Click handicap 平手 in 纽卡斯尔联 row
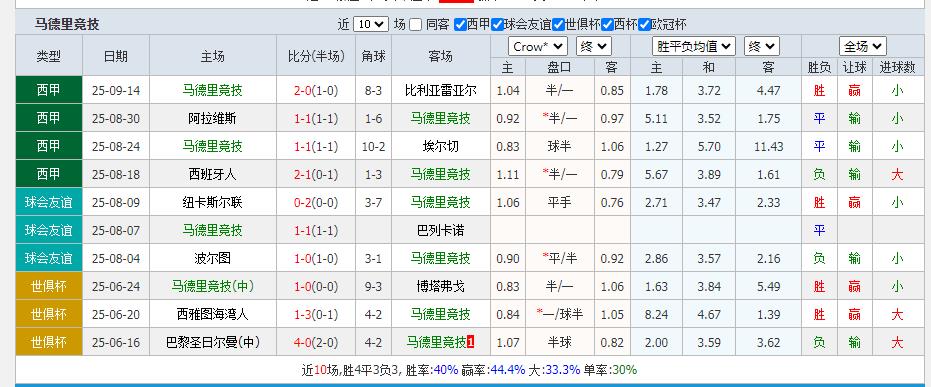The image size is (931, 387). coord(559,202)
